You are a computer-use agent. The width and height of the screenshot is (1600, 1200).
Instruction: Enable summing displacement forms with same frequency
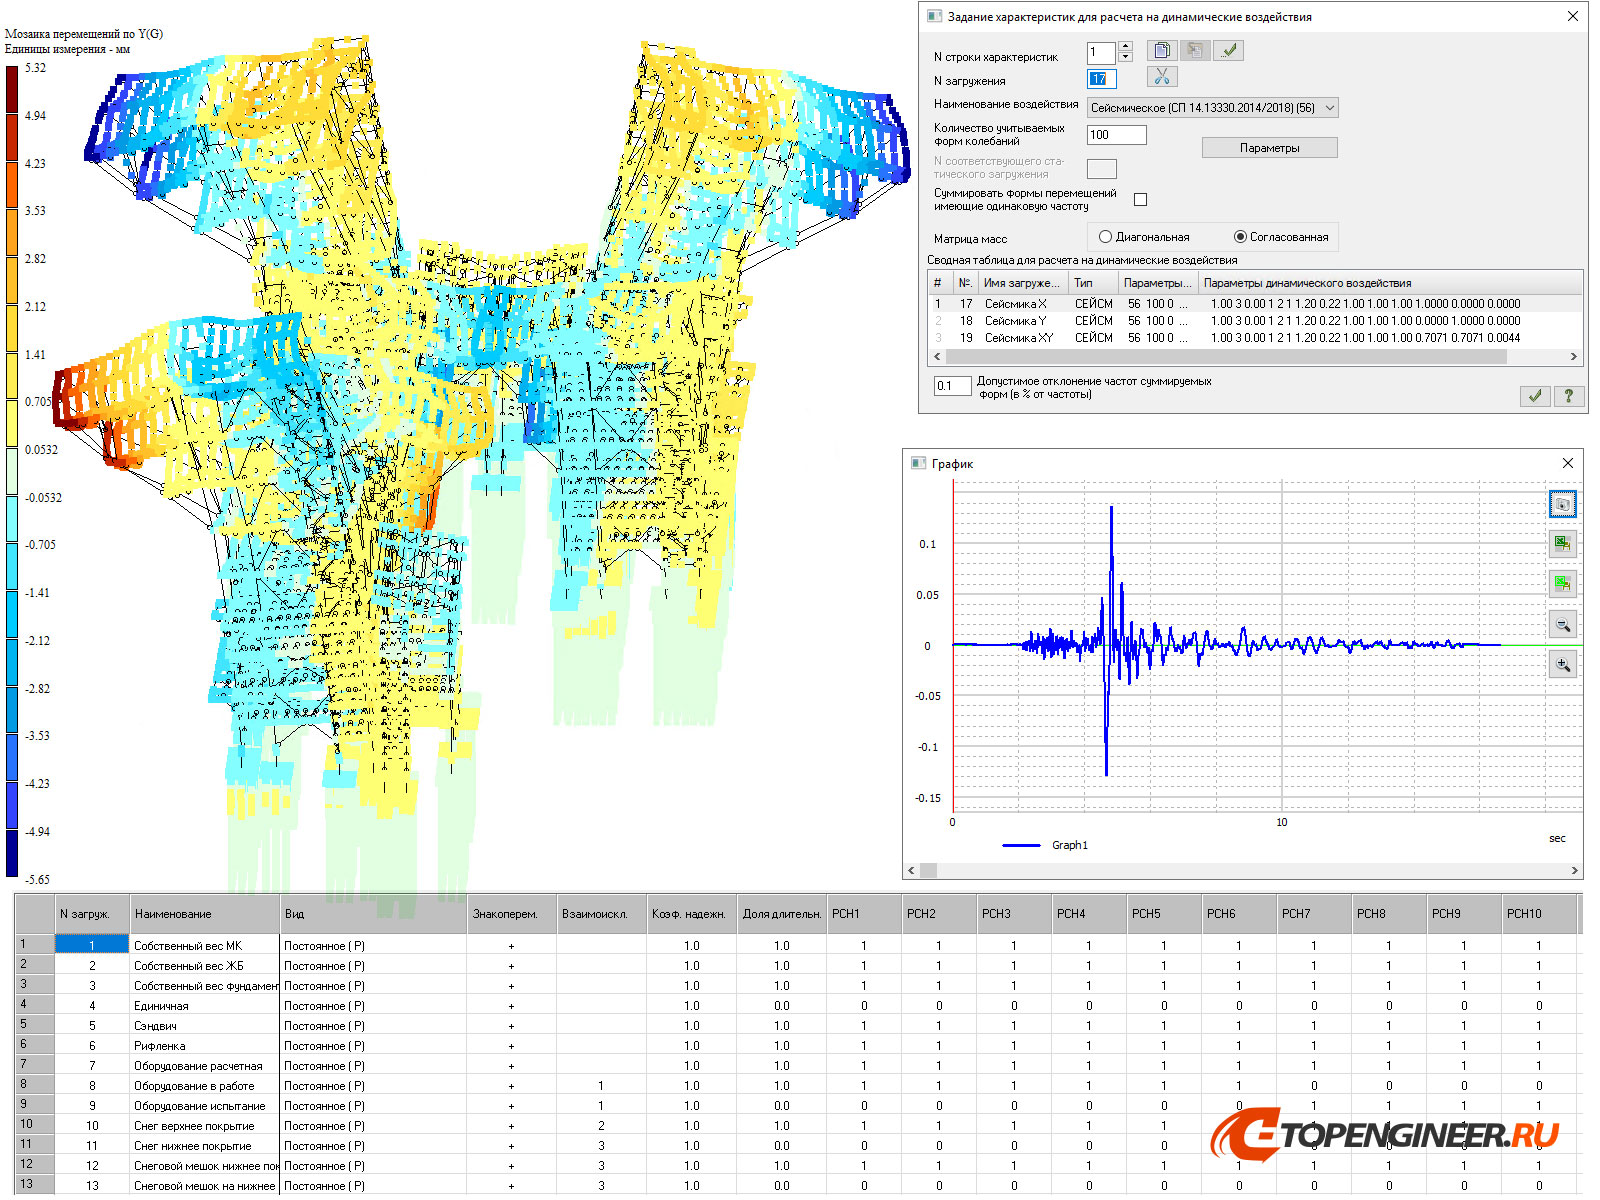click(x=1140, y=200)
